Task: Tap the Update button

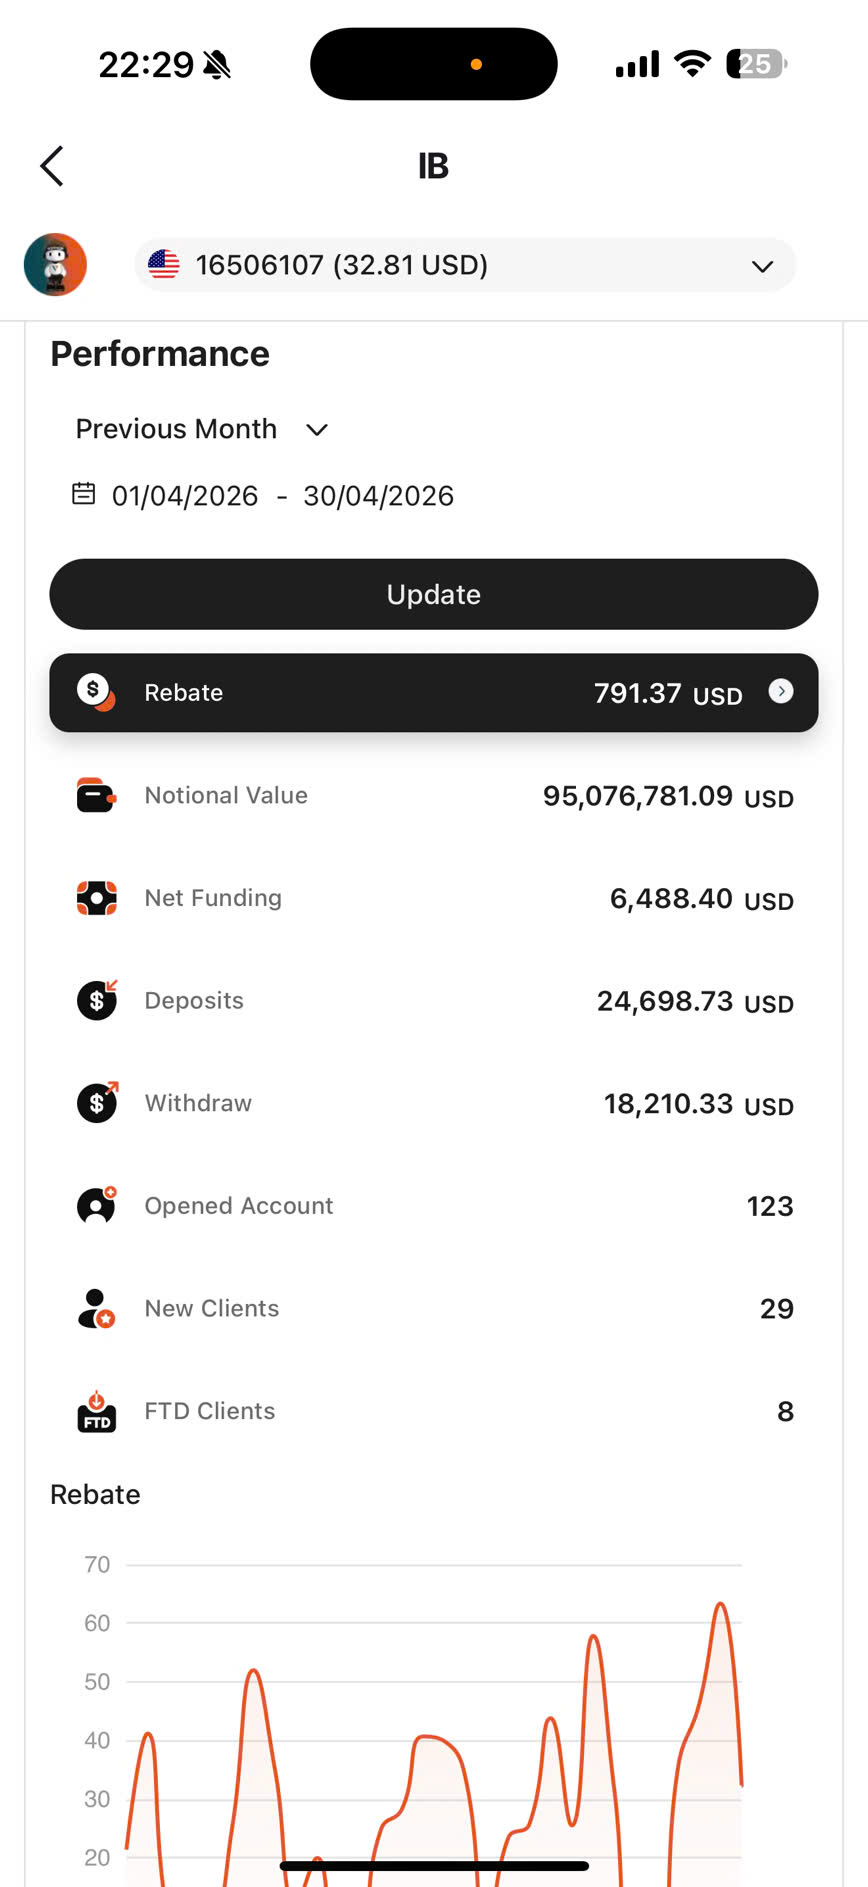Action: (x=434, y=594)
